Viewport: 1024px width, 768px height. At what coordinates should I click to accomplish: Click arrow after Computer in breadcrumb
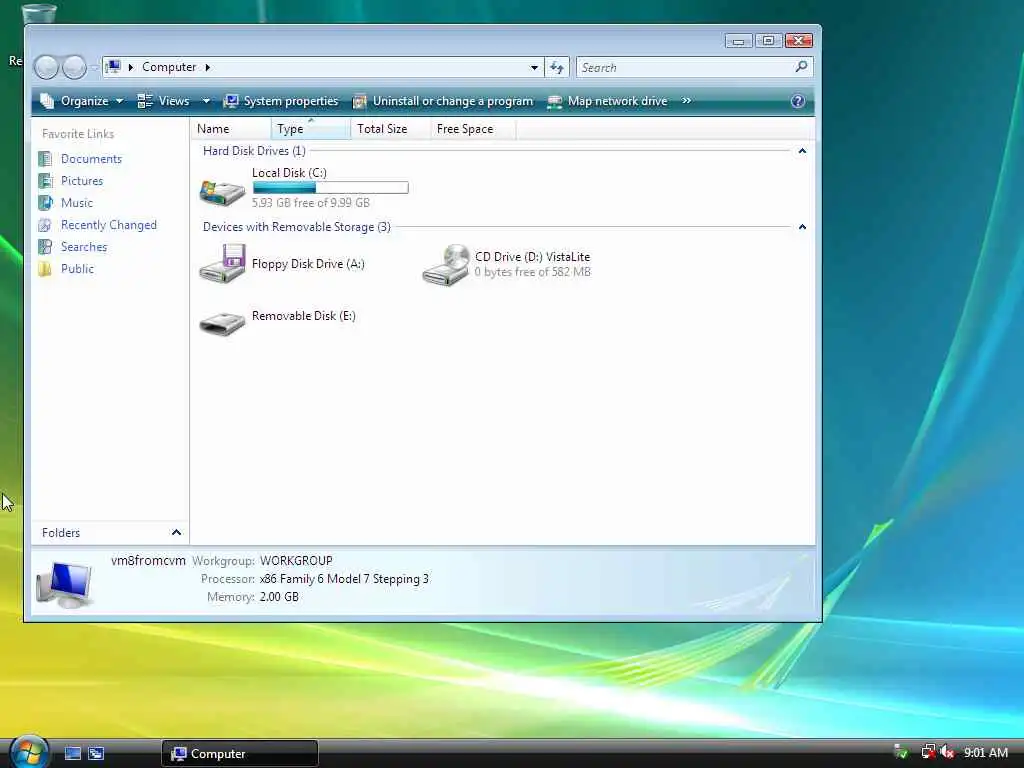[208, 67]
